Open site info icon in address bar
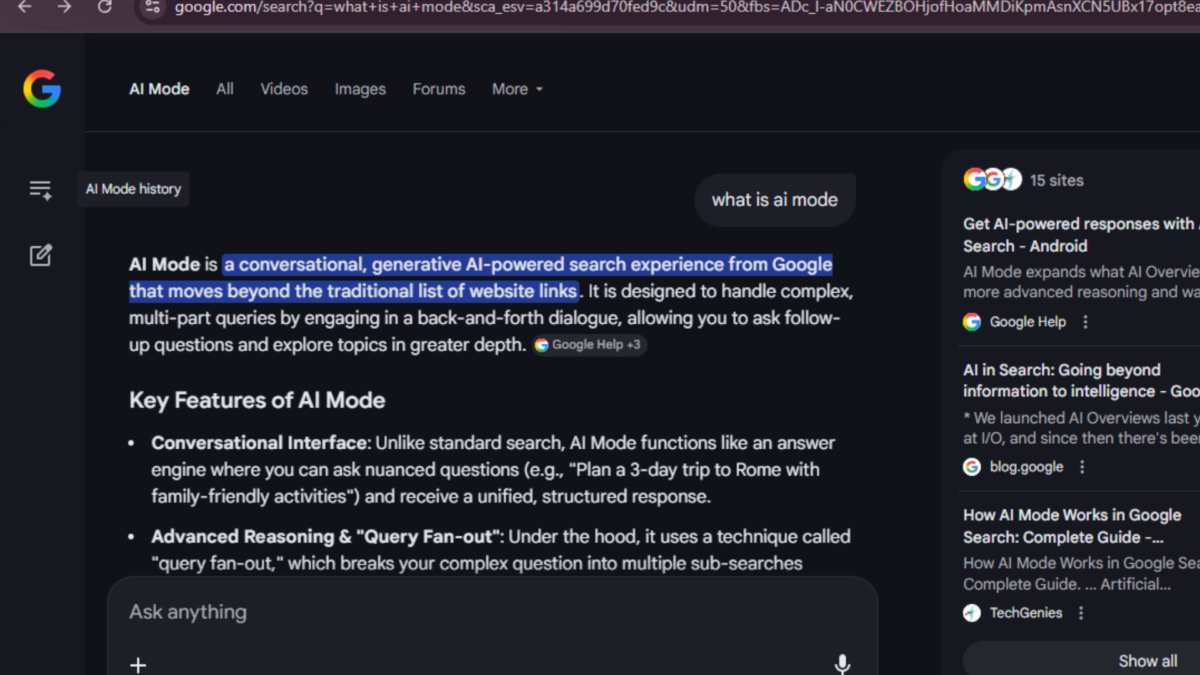Image resolution: width=1200 pixels, height=675 pixels. (152, 7)
